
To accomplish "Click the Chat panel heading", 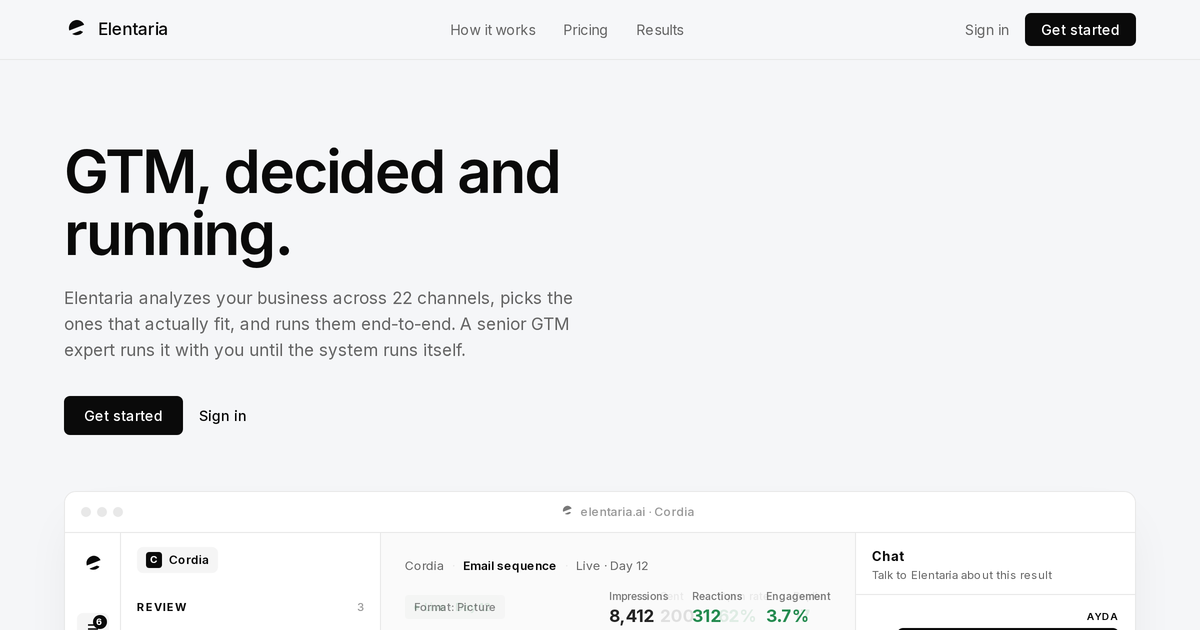I will (888, 556).
